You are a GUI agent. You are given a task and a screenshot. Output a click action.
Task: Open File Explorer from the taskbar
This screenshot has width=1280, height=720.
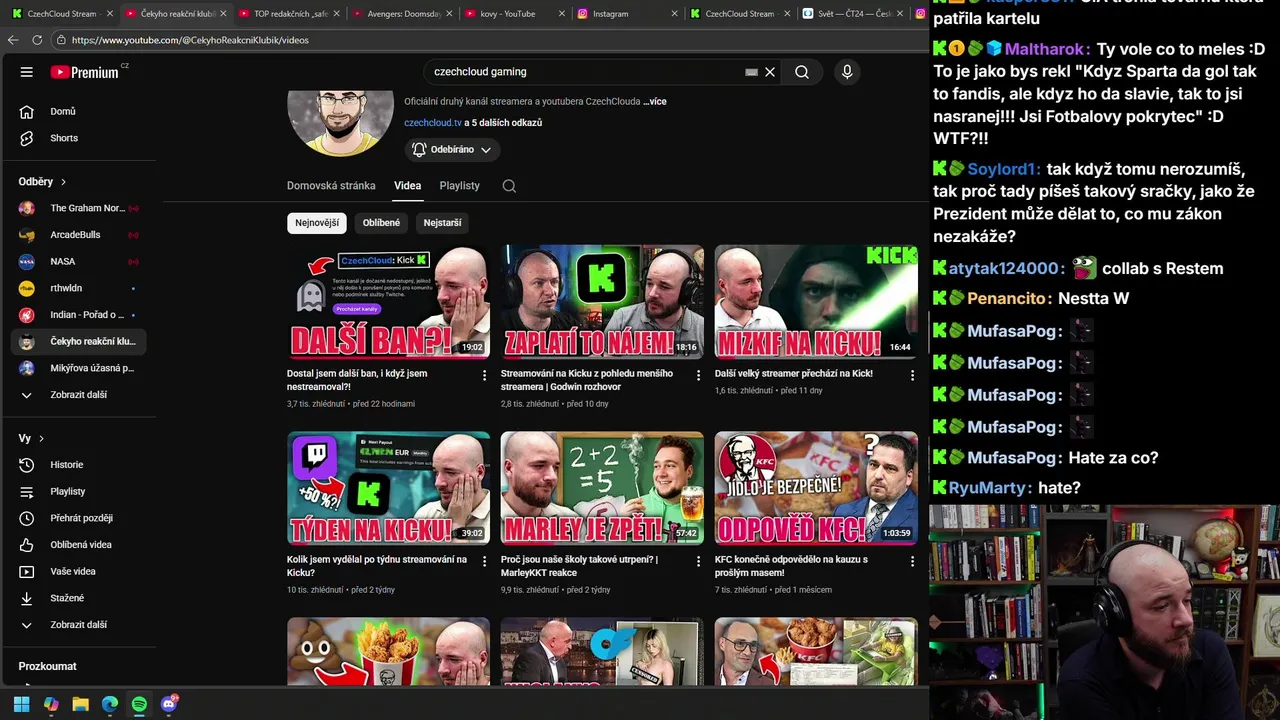tap(80, 704)
